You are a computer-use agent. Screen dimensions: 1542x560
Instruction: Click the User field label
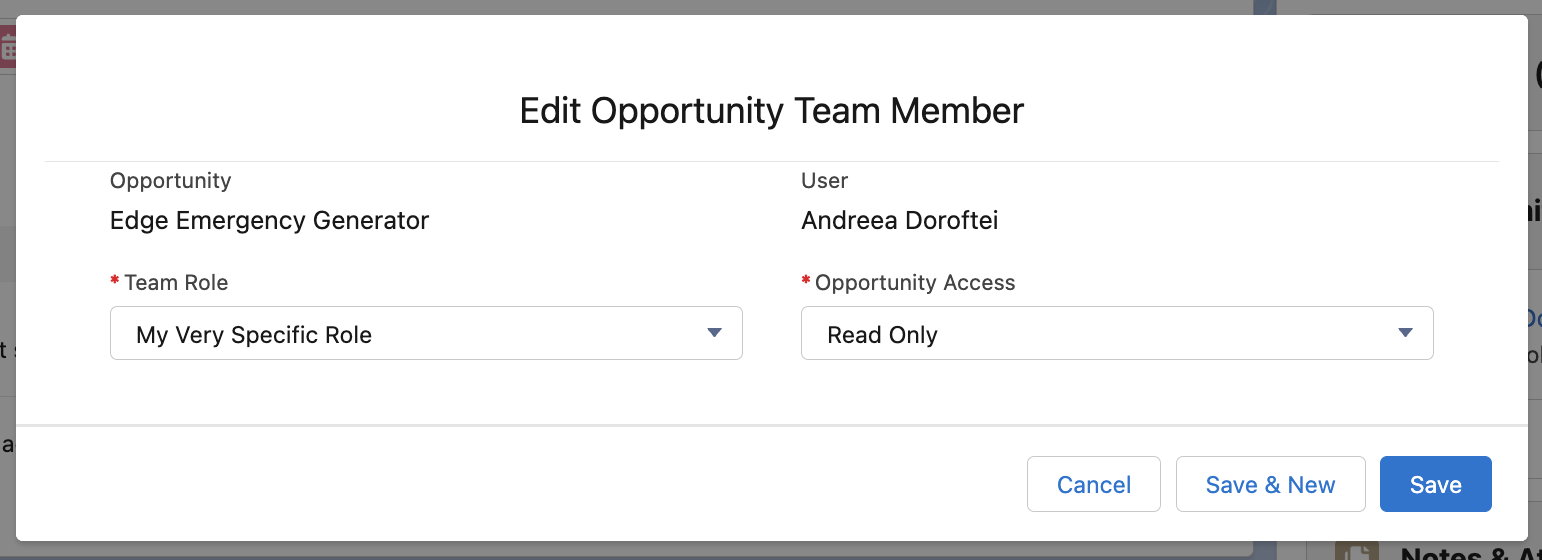(x=825, y=181)
